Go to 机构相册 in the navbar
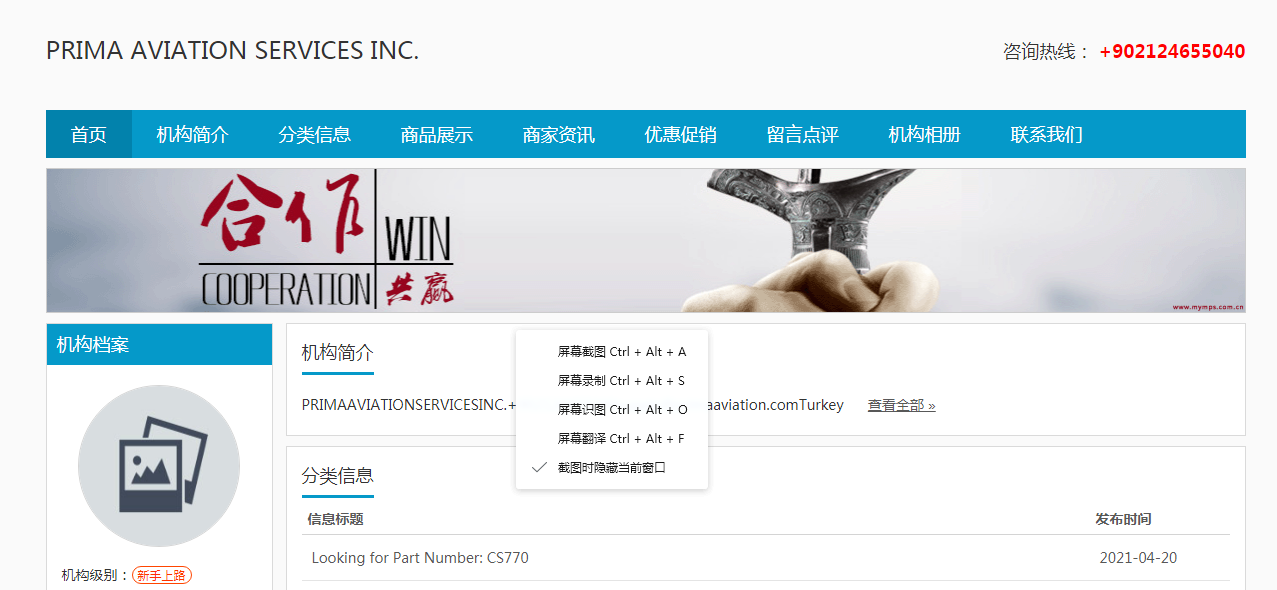This screenshot has height=590, width=1277. [925, 134]
